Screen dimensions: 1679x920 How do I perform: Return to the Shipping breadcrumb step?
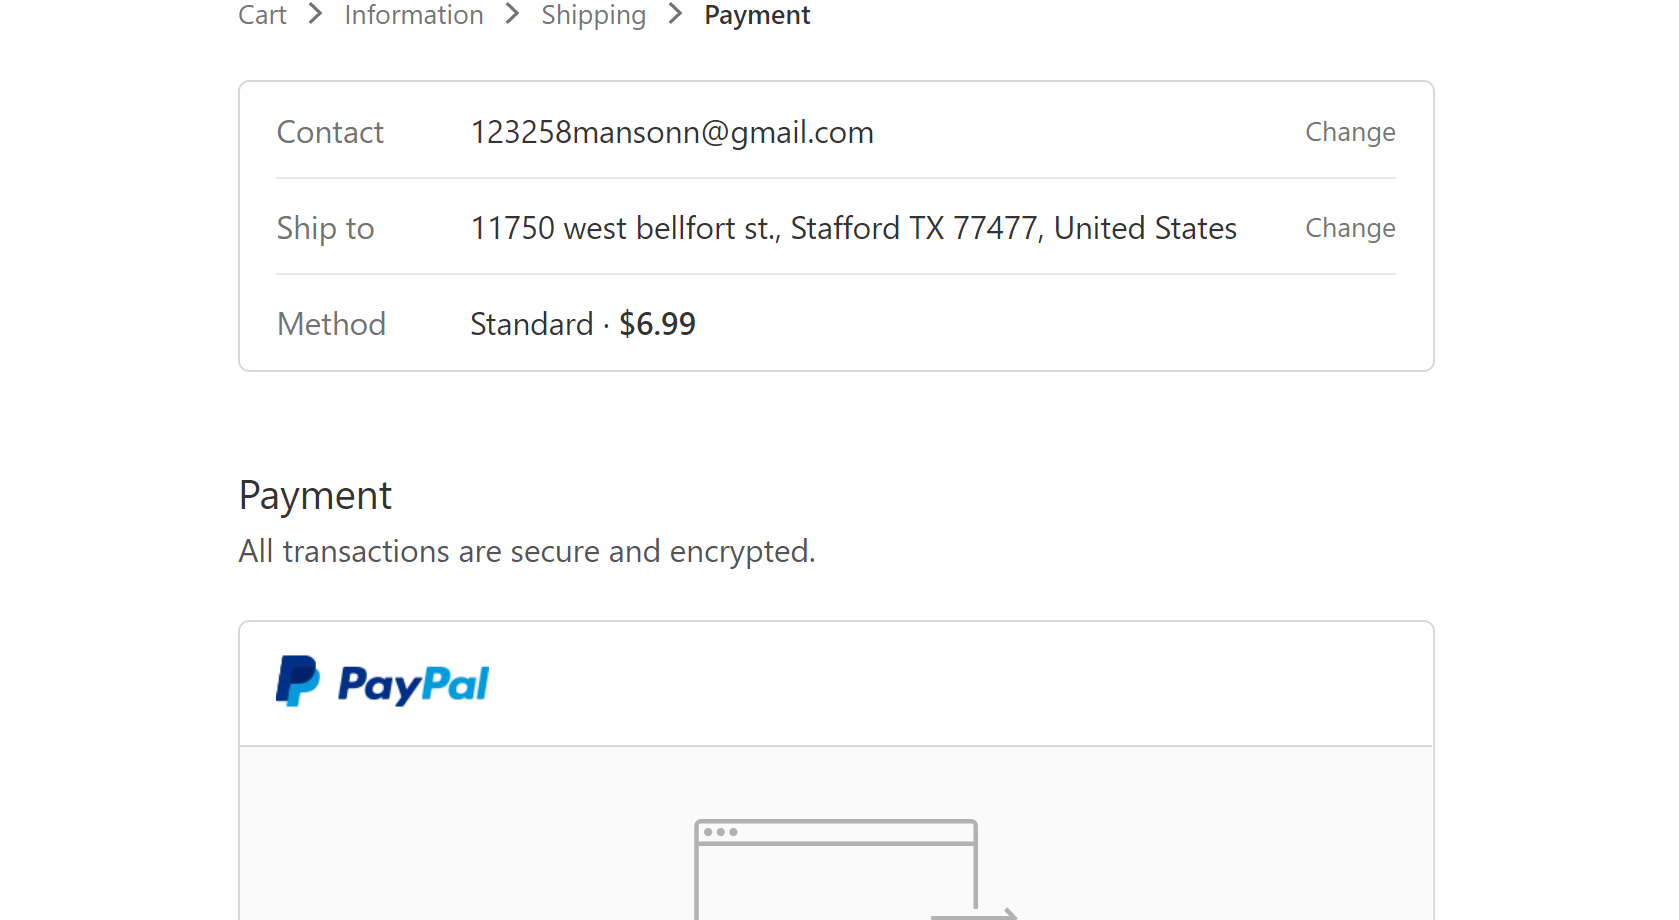593,15
